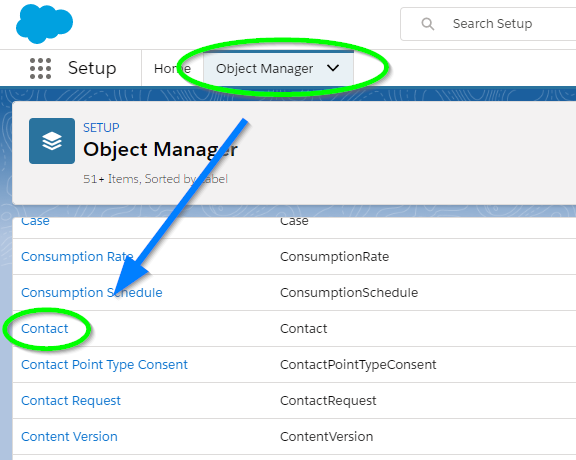Open the Content Version object
The height and width of the screenshot is (460, 576).
coord(69,436)
